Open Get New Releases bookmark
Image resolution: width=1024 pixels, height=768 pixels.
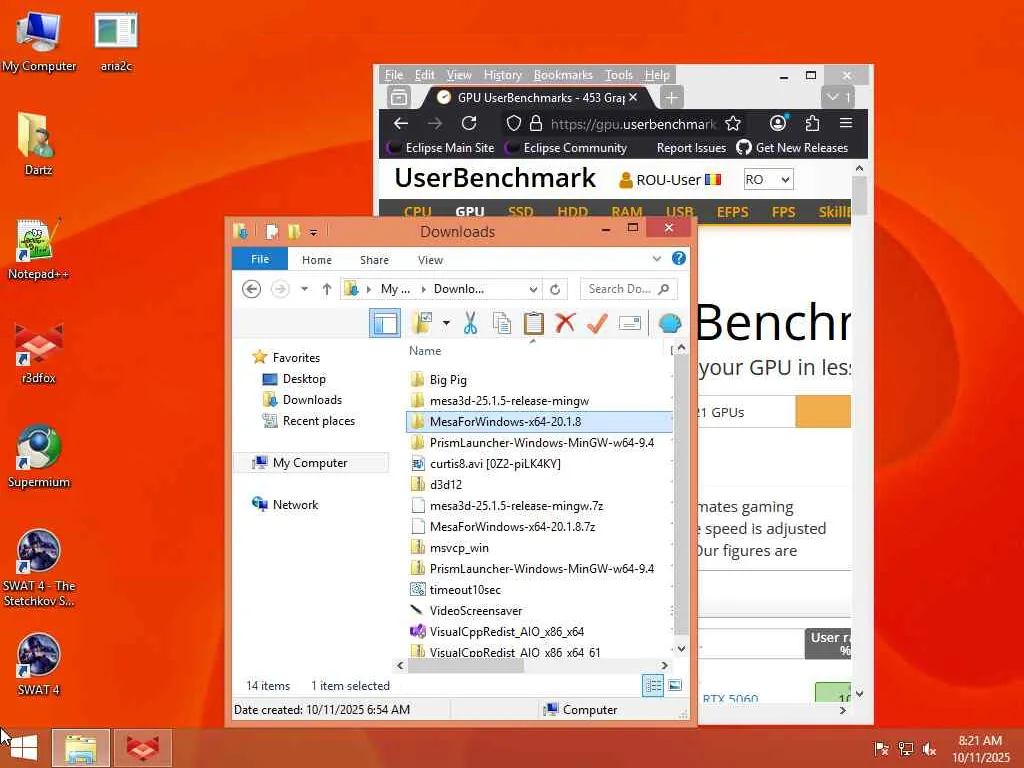click(x=792, y=148)
